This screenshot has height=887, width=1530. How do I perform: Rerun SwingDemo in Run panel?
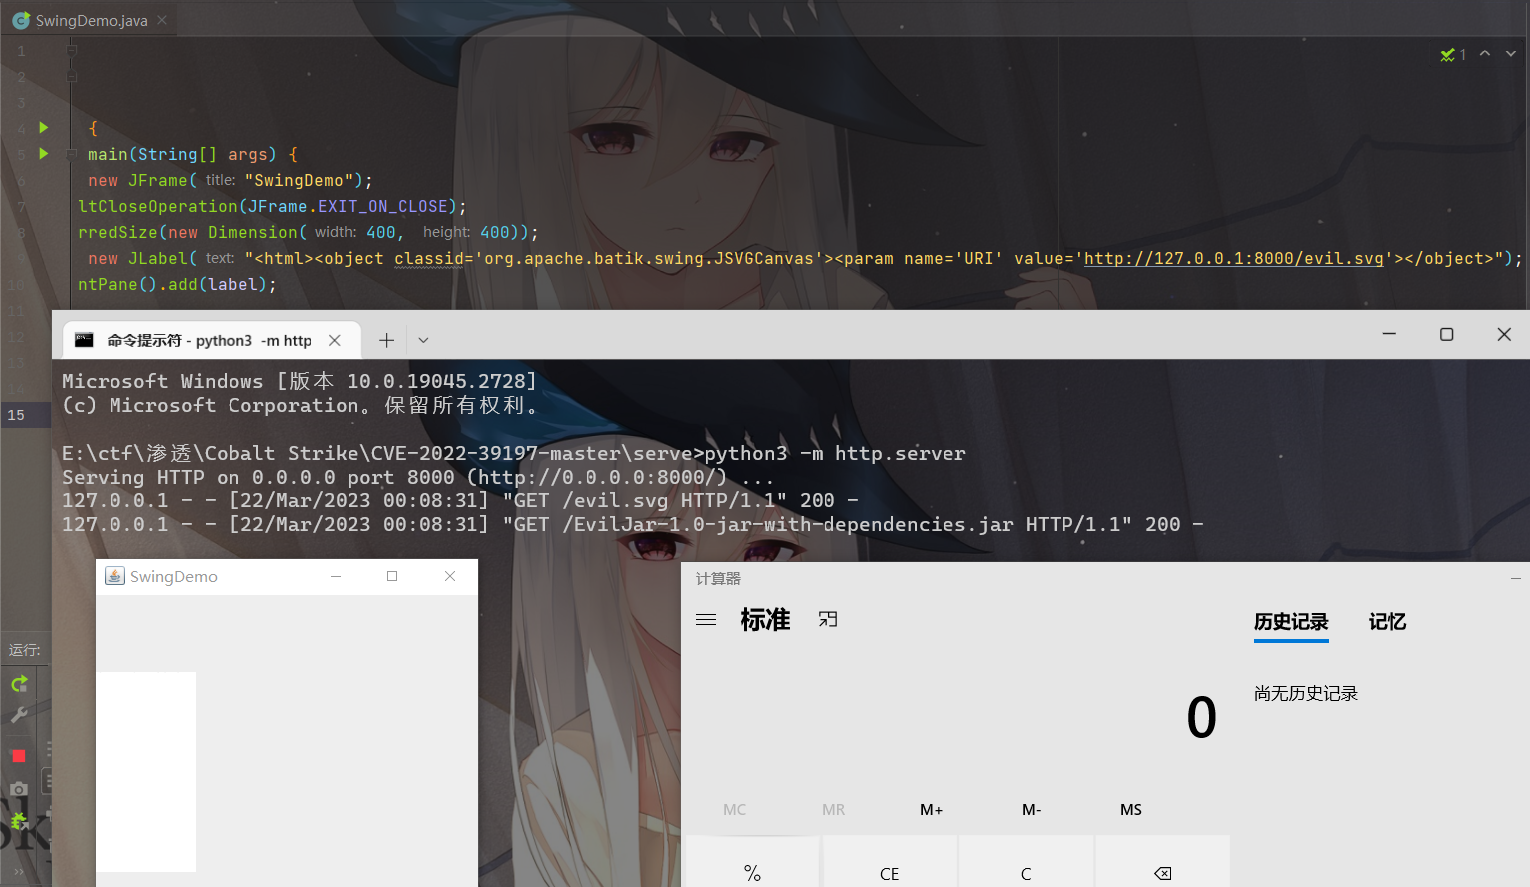click(19, 684)
